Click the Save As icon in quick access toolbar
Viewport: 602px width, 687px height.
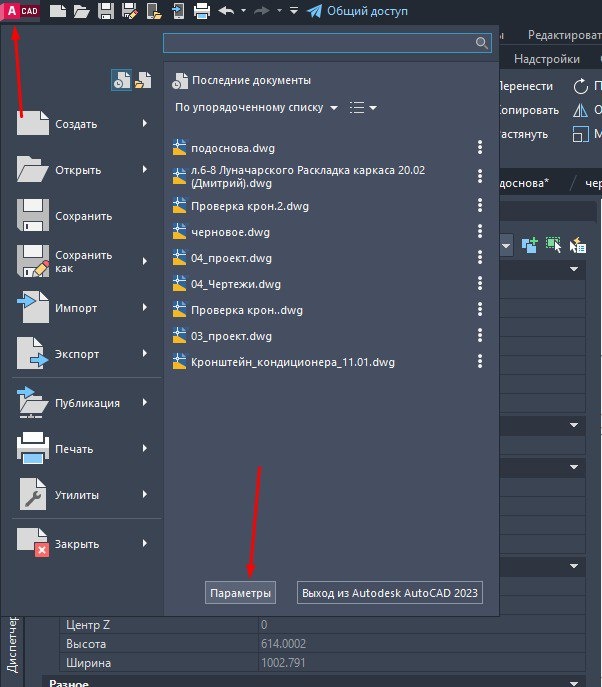[x=129, y=11]
